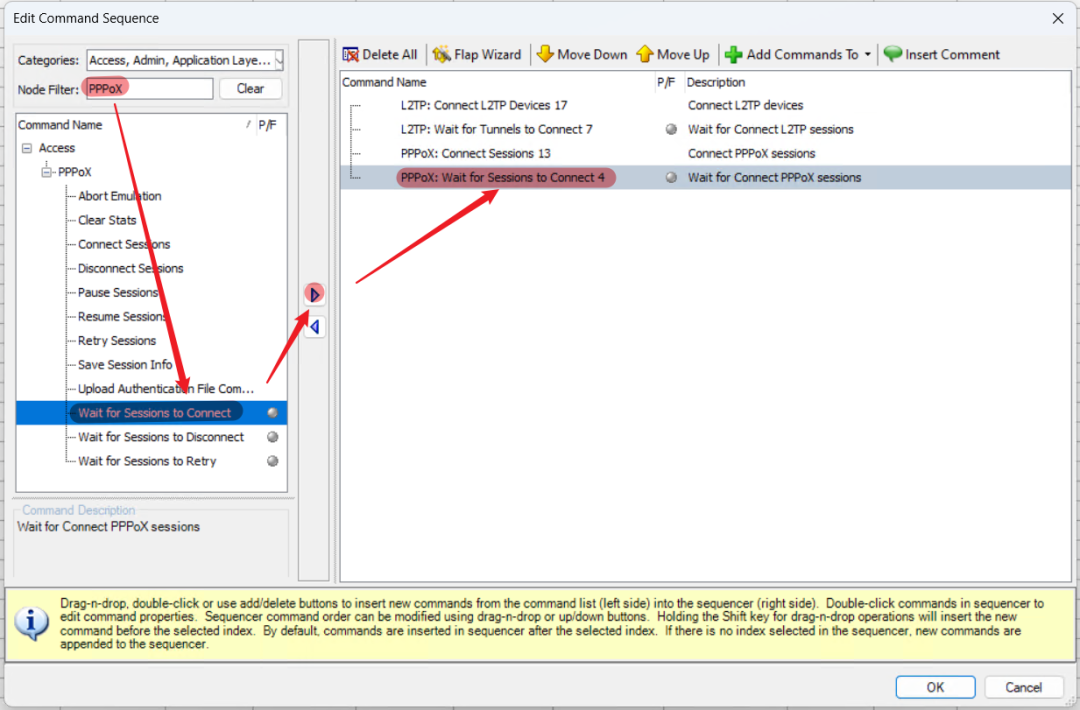
Task: Select PPPoX: Connect Sessions 13 row
Action: click(x=475, y=153)
